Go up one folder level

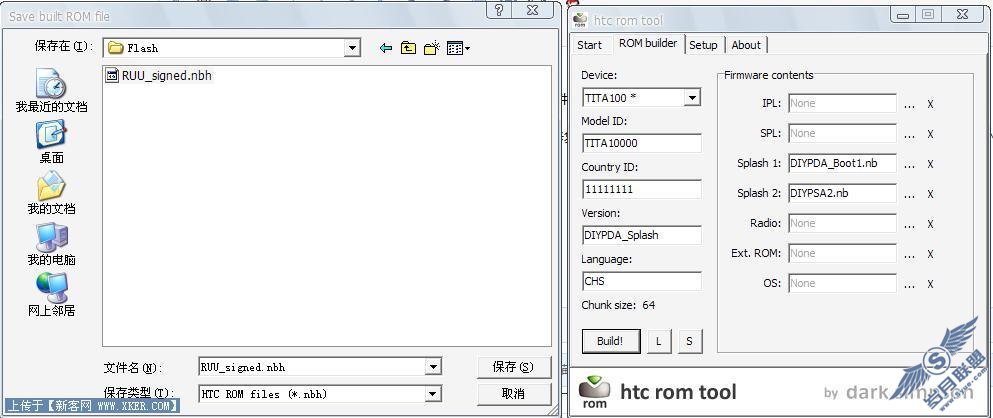pyautogui.click(x=408, y=48)
